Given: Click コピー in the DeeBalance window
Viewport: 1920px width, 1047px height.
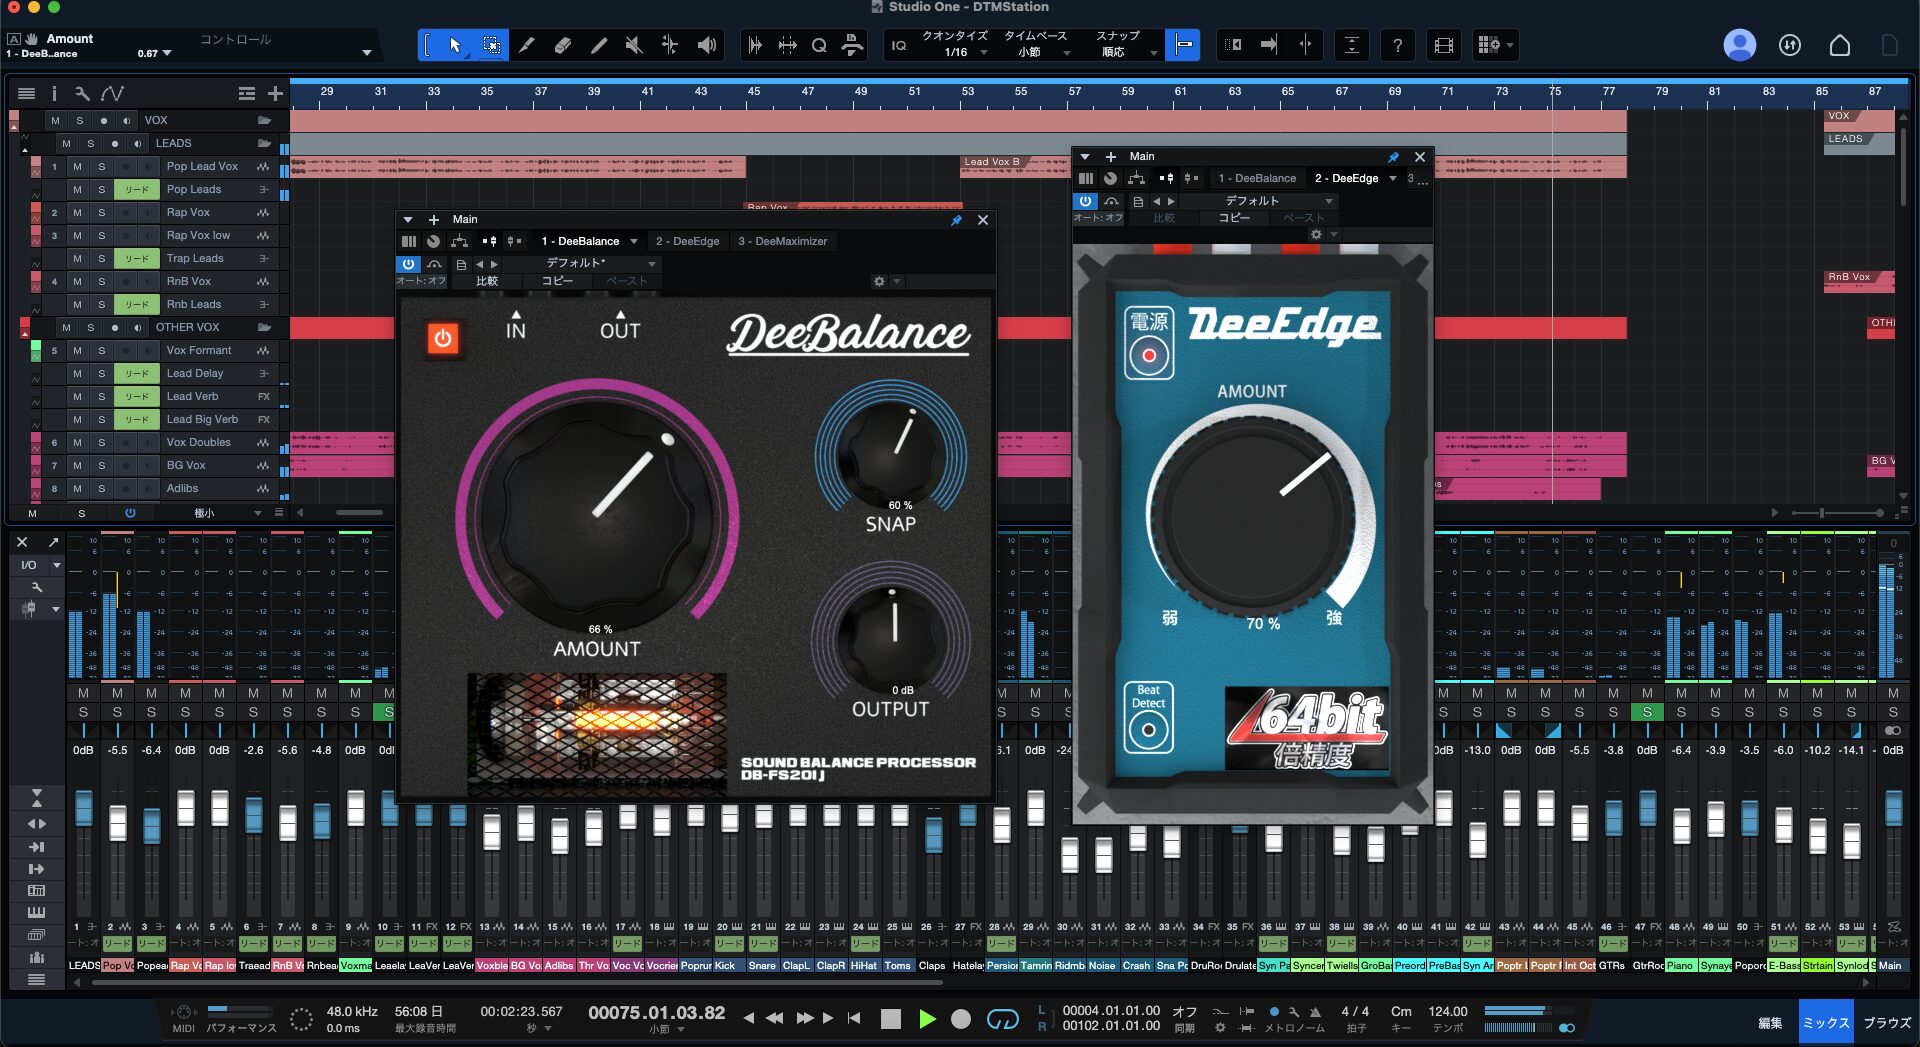Looking at the screenshot, I should pos(557,281).
